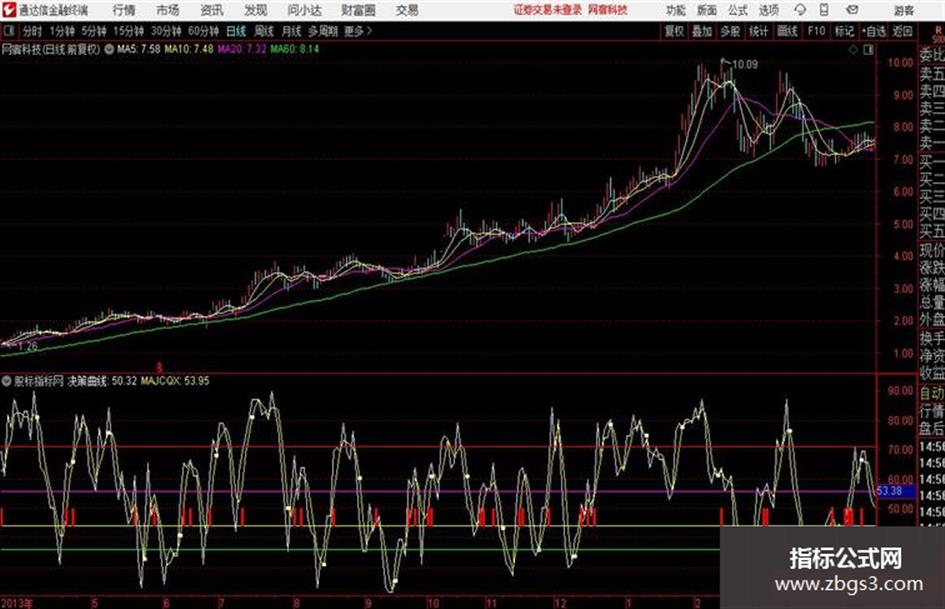The width and height of the screenshot is (945, 609).
Task: Click the 复权 toolbar button
Action: 674,31
